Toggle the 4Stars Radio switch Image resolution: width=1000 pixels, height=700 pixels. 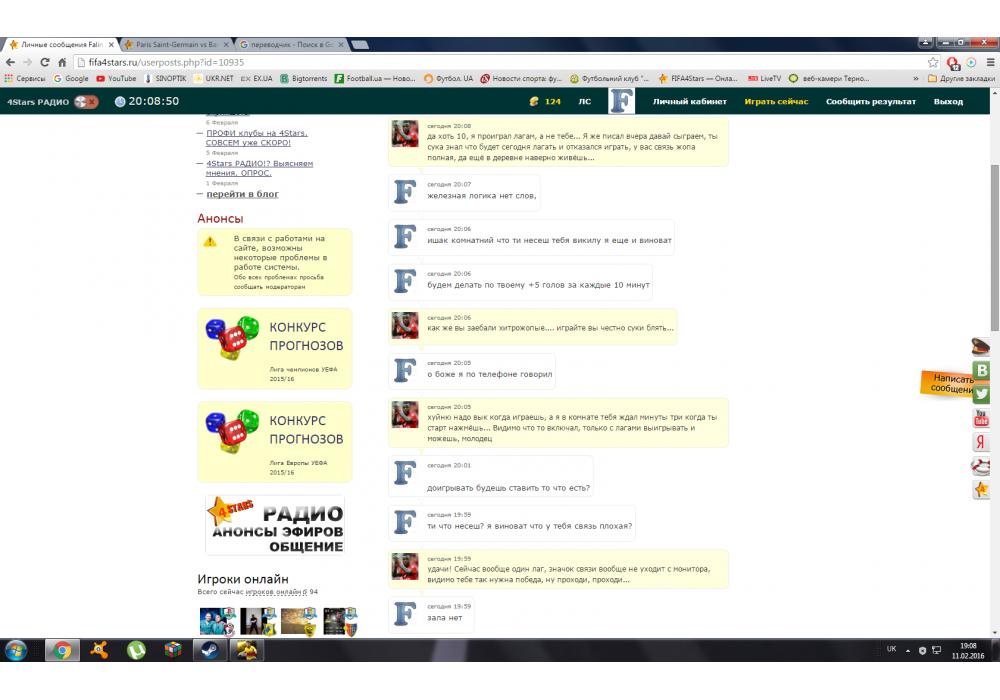(86, 101)
